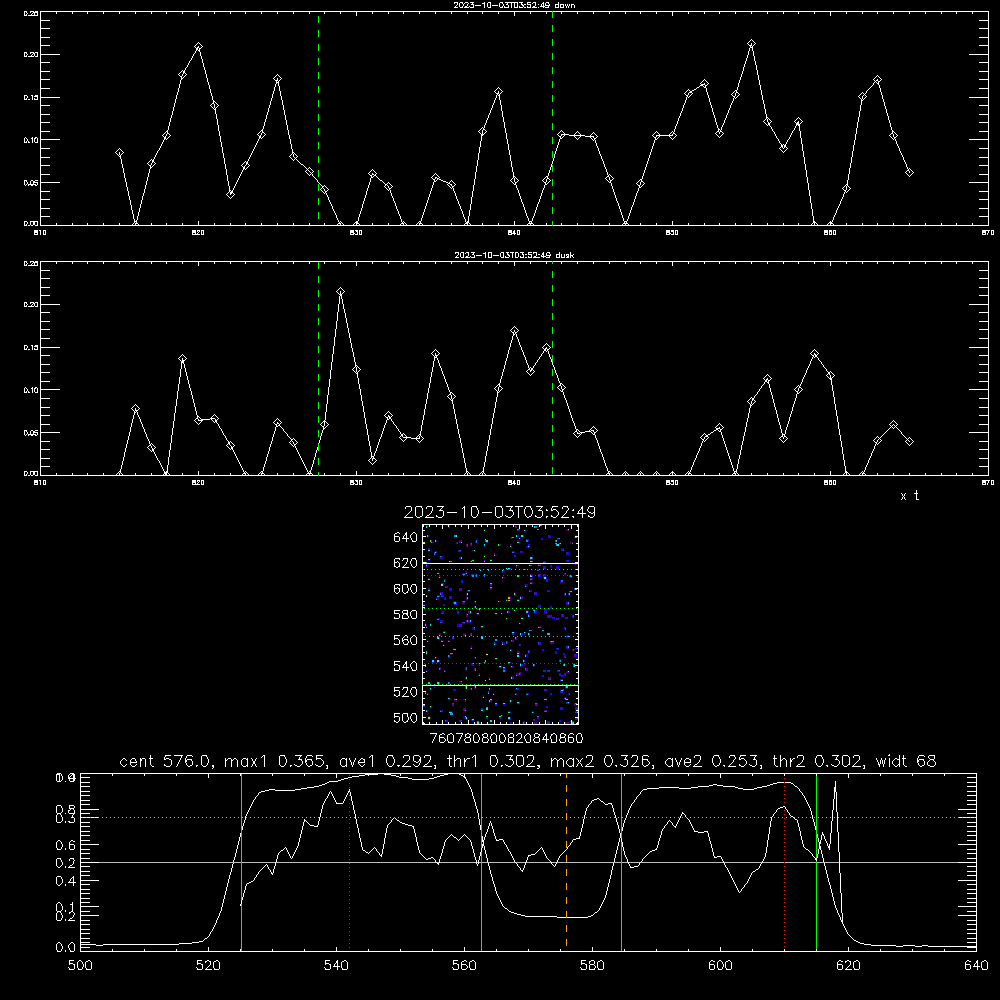Click the red dotted line near 610 in bottom plot
This screenshot has width=1000, height=1000.
[784, 861]
